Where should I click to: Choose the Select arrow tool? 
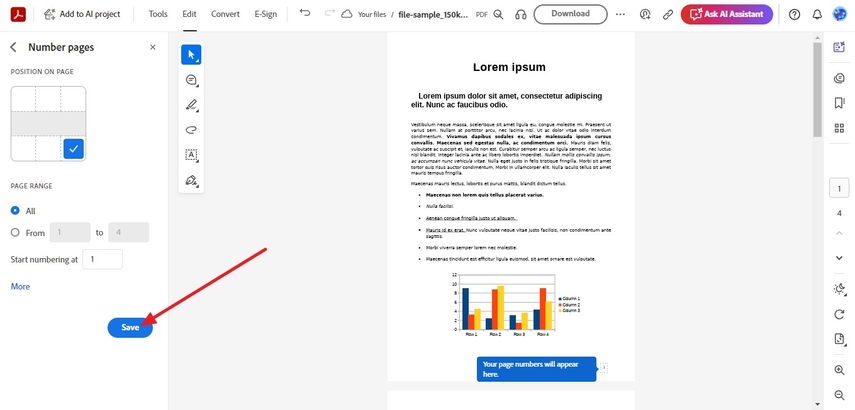(x=191, y=55)
